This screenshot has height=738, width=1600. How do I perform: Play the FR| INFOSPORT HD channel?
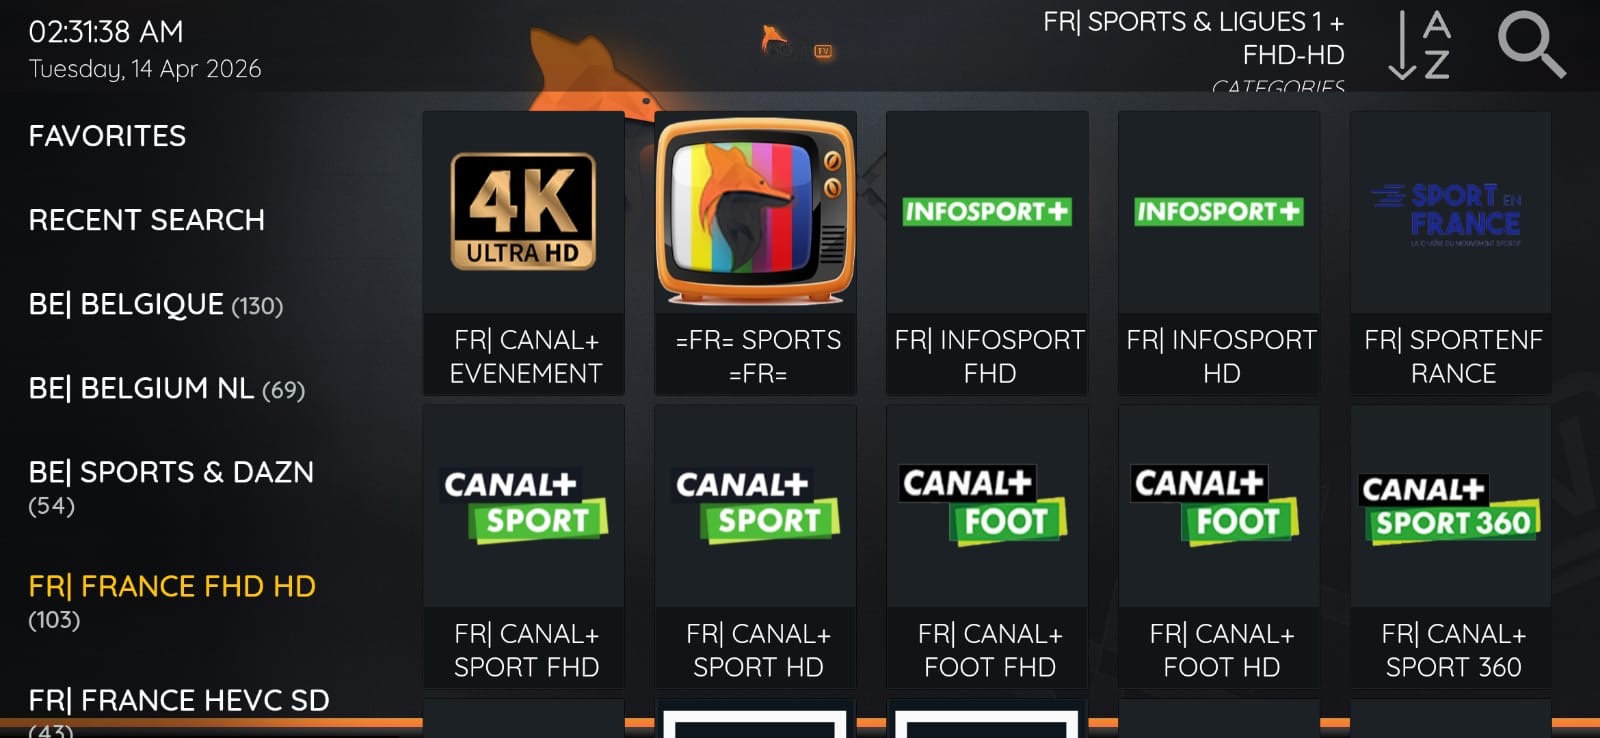click(1220, 253)
